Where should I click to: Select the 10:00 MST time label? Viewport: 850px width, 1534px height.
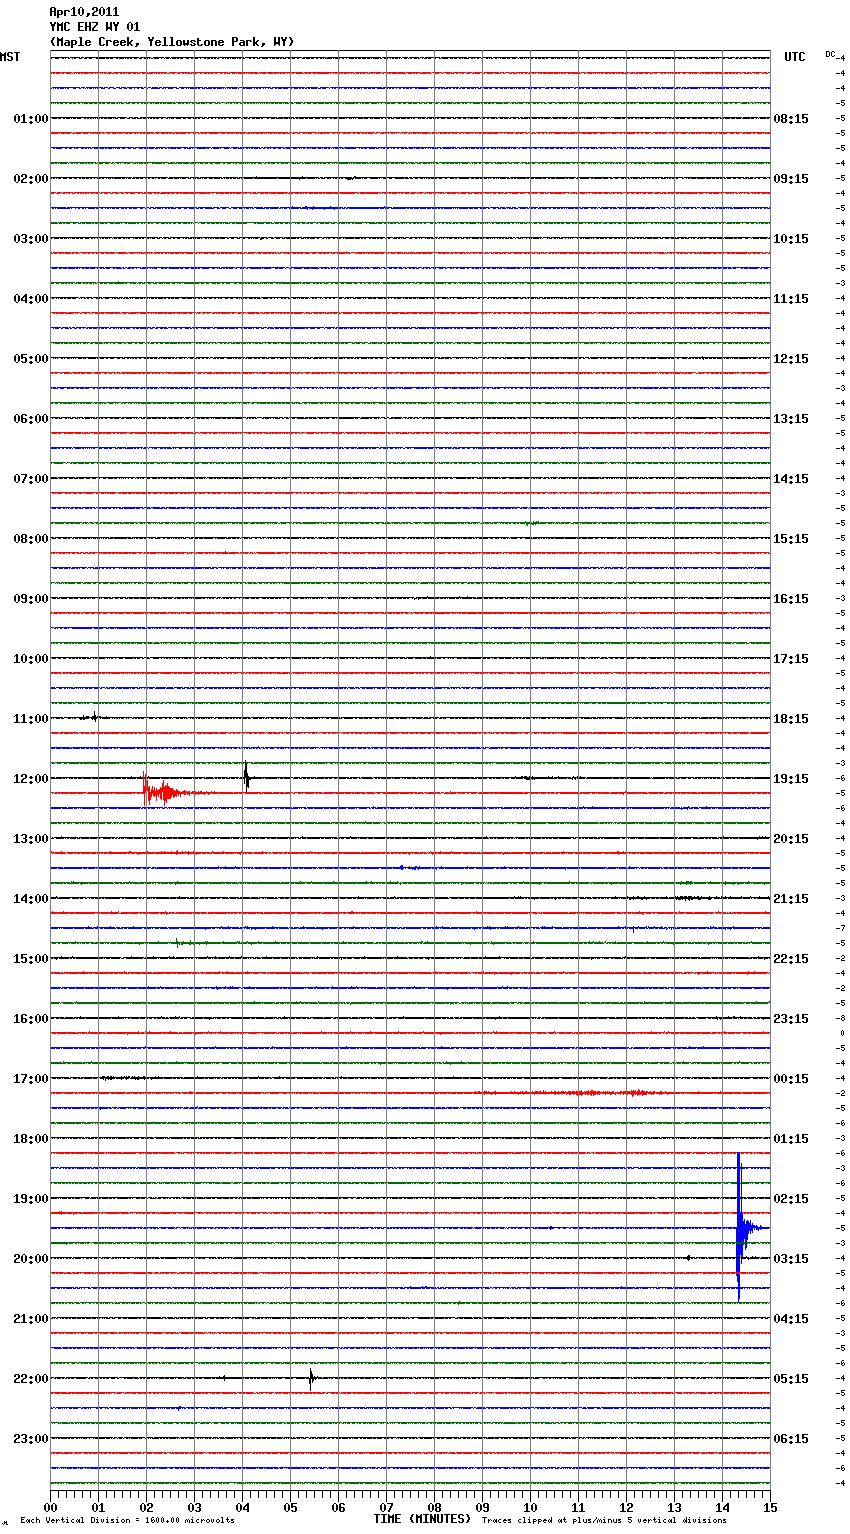[x=30, y=659]
